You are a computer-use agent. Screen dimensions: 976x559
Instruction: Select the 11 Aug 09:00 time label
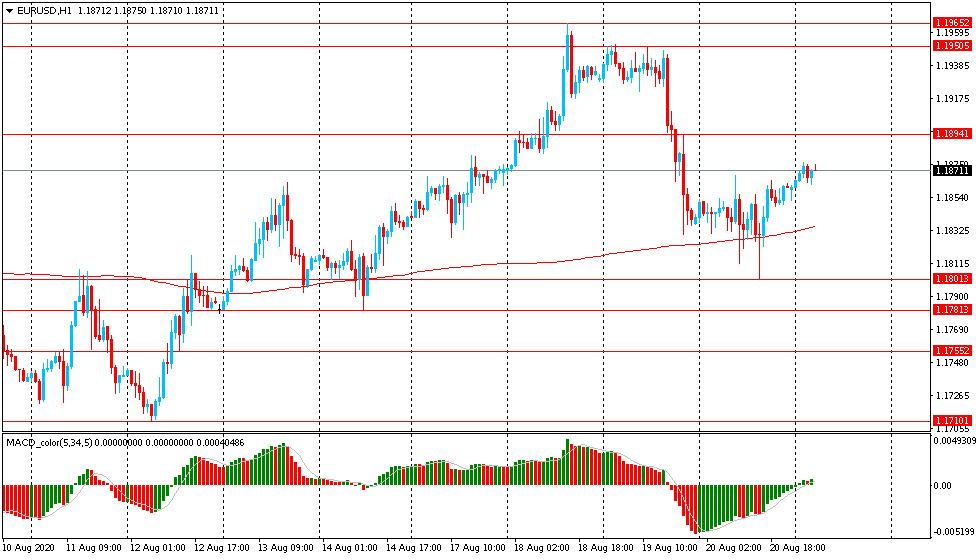(x=93, y=548)
